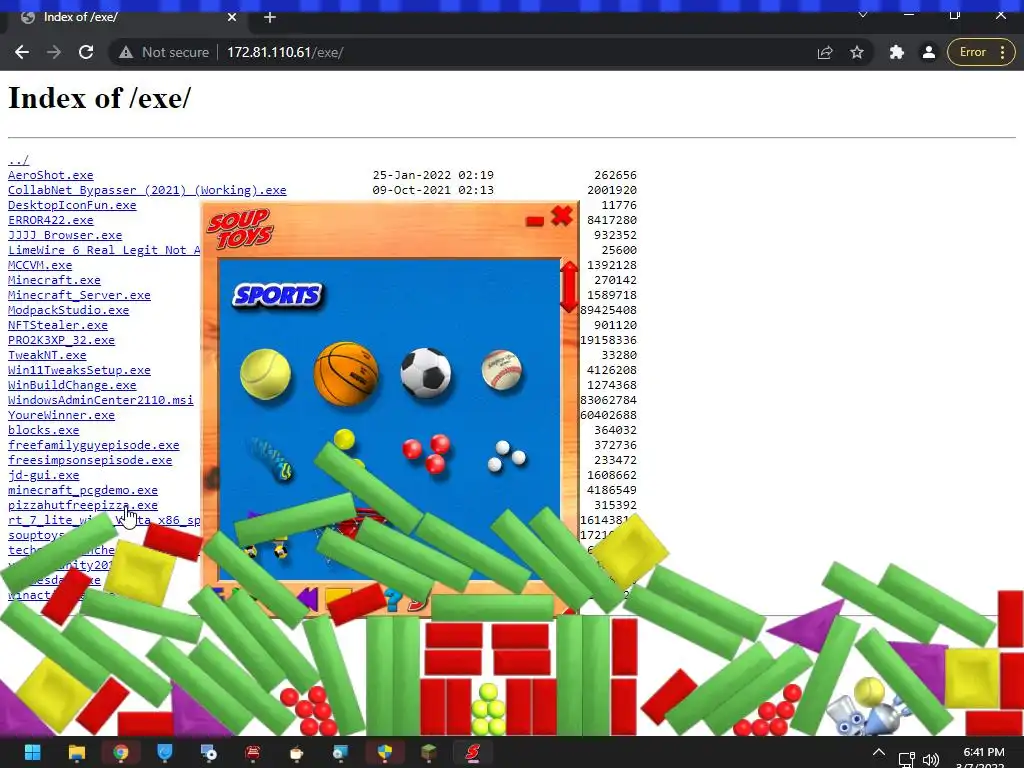Switch to Chrome on the taskbar
The width and height of the screenshot is (1024, 768).
tap(121, 752)
